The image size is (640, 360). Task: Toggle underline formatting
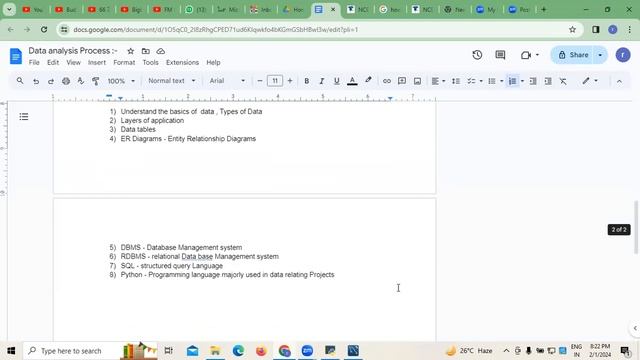(337, 81)
